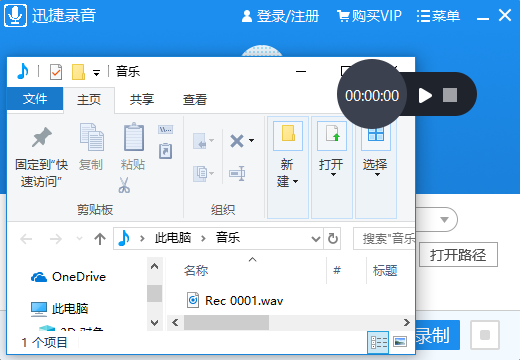Click file list horizontal scrollbar thumb
This screenshot has height=360, width=520.
point(226,322)
